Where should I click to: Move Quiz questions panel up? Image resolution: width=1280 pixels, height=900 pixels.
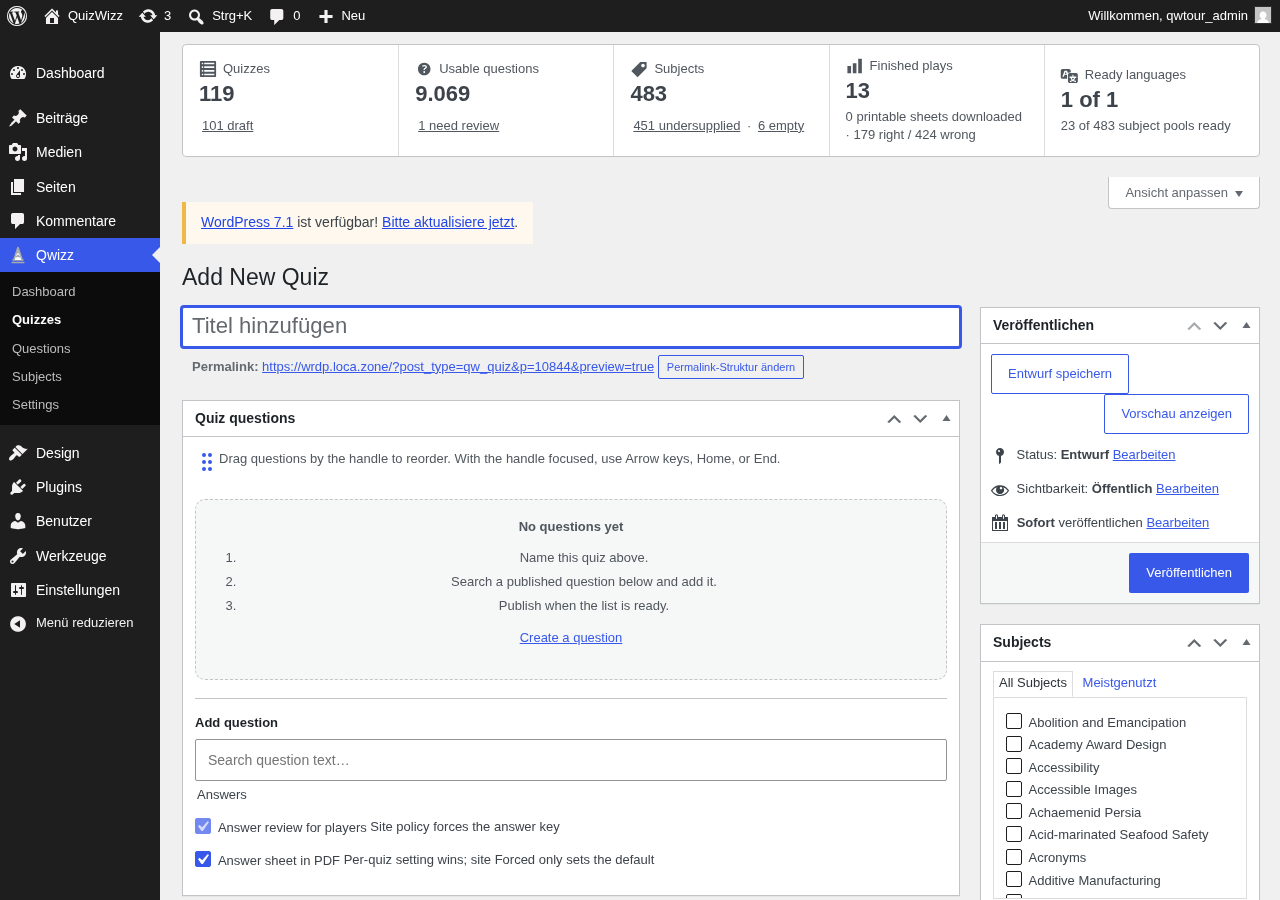point(894,419)
